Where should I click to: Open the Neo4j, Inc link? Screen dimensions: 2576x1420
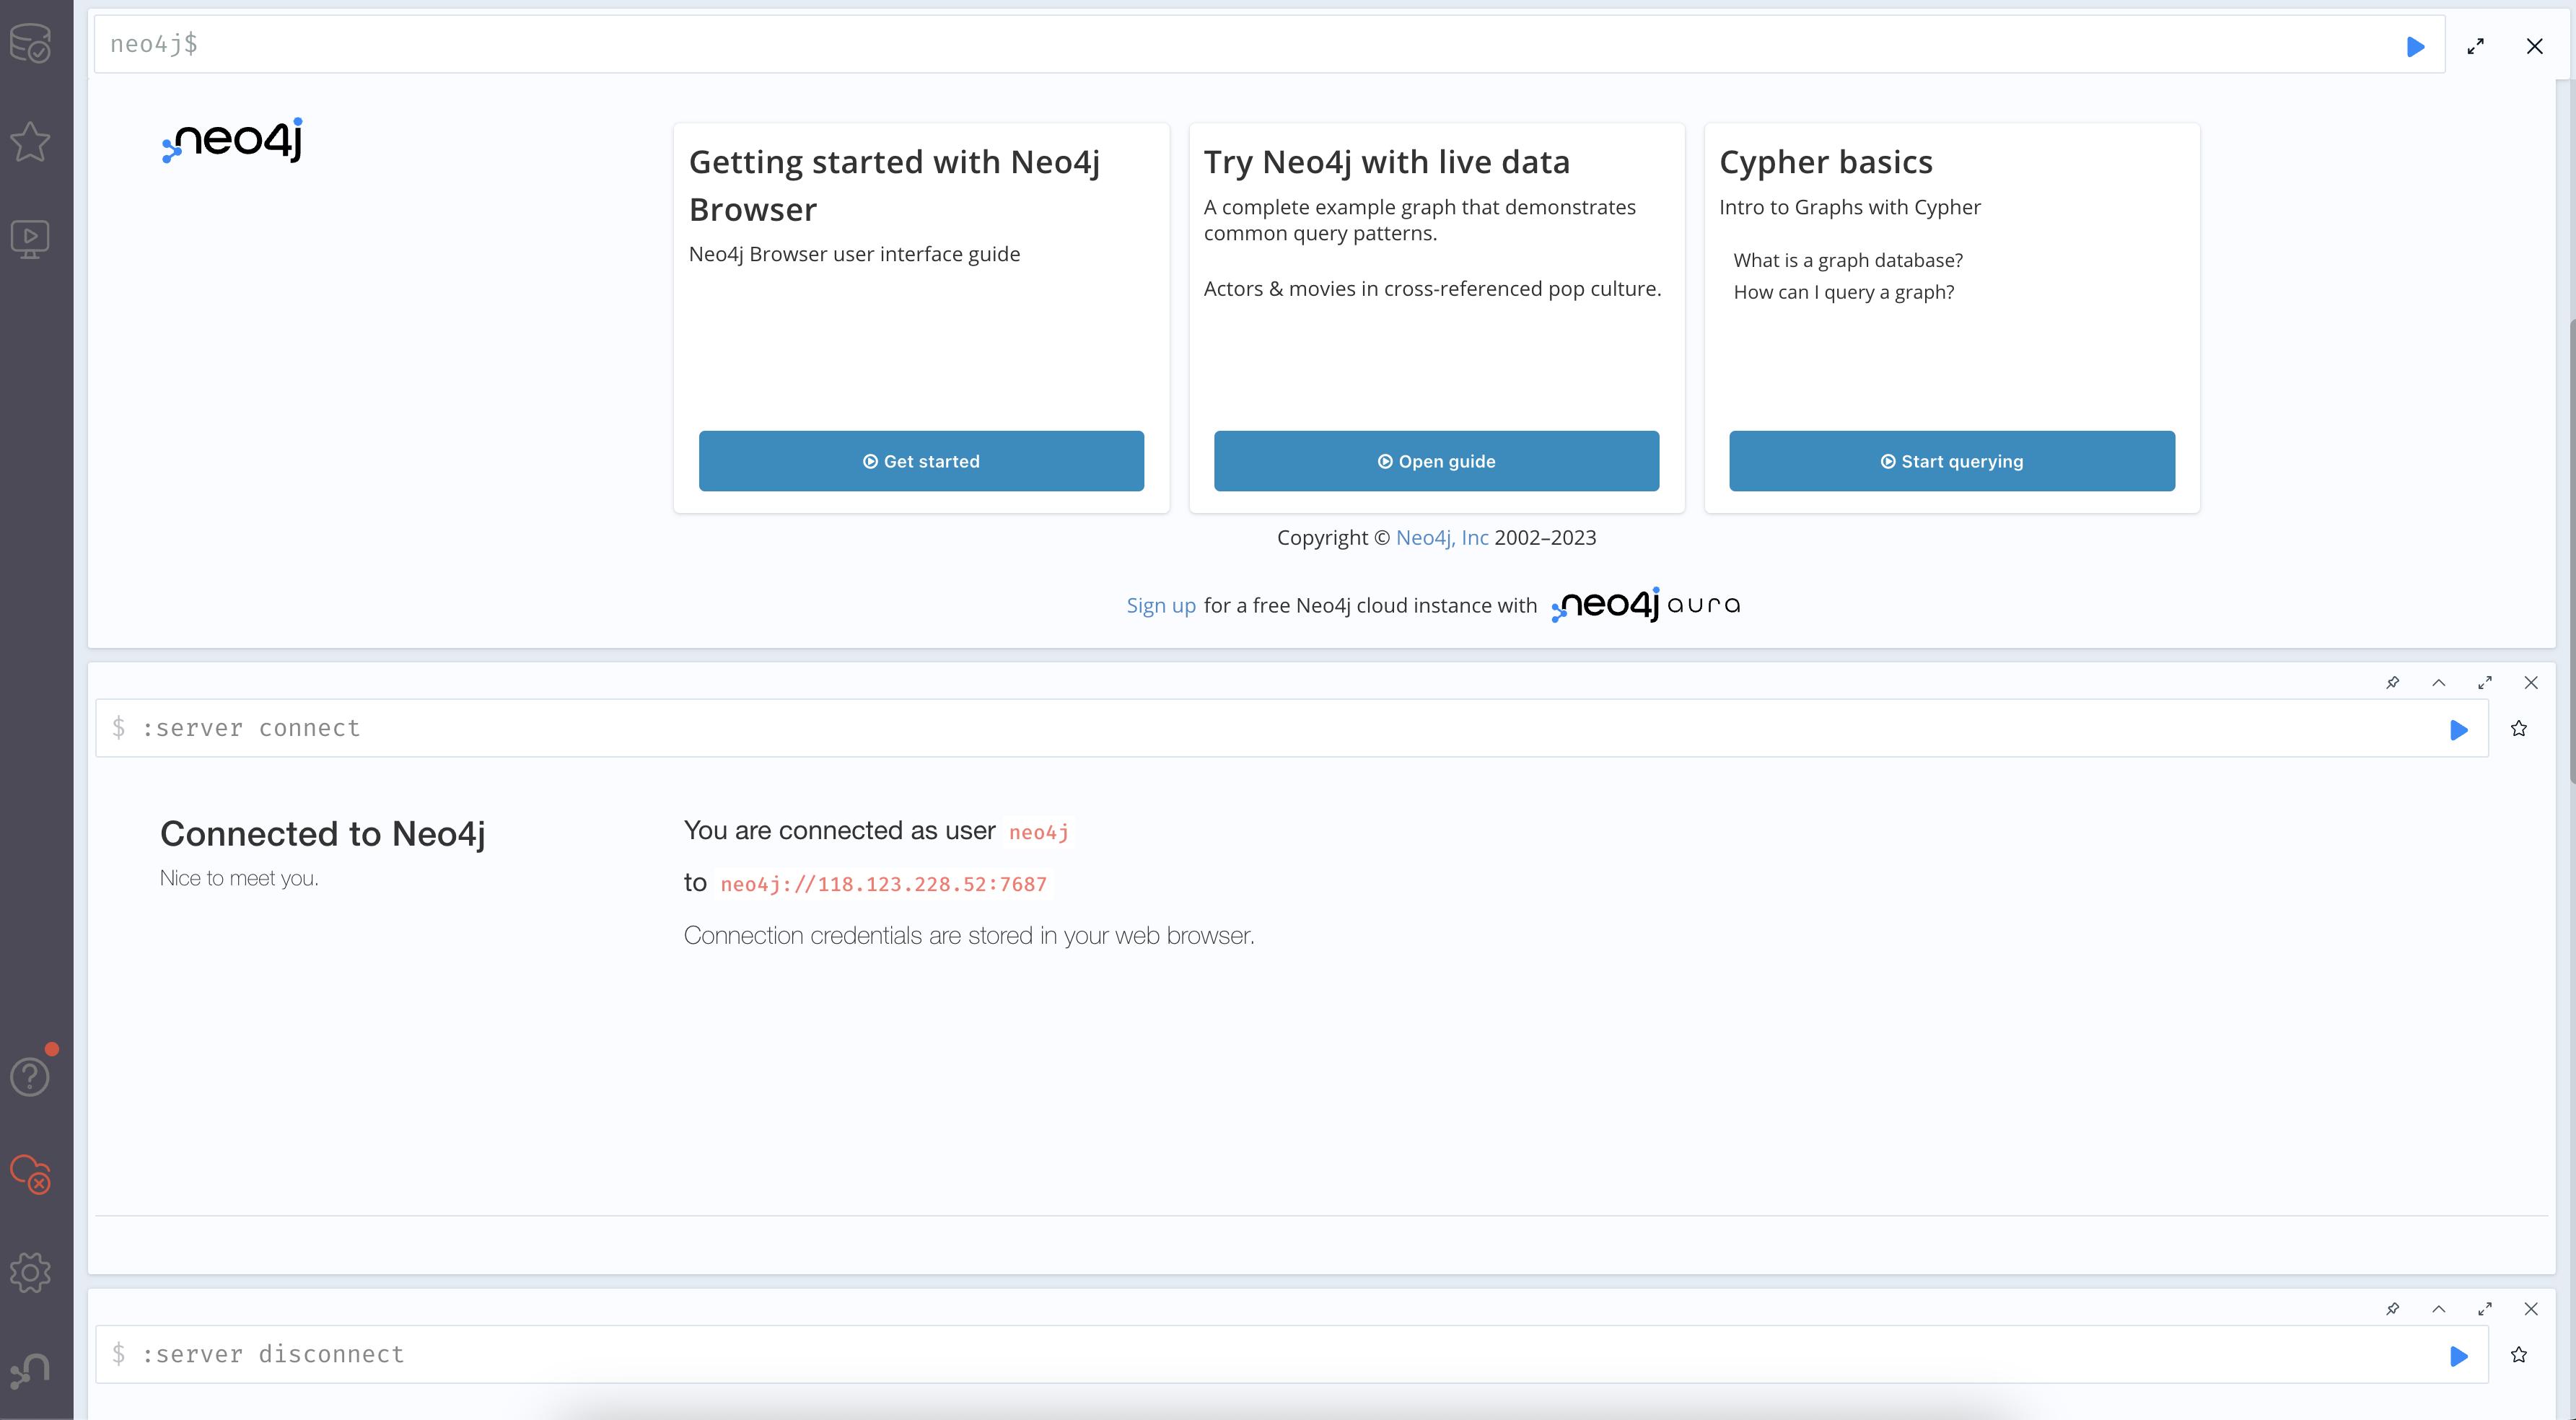[1442, 537]
